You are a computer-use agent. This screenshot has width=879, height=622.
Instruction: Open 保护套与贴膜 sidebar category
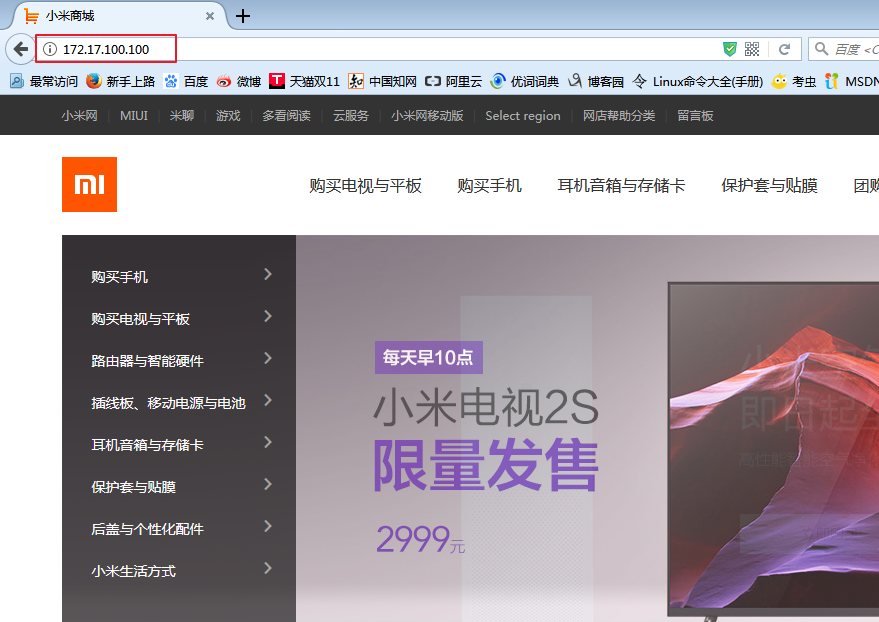pos(133,487)
